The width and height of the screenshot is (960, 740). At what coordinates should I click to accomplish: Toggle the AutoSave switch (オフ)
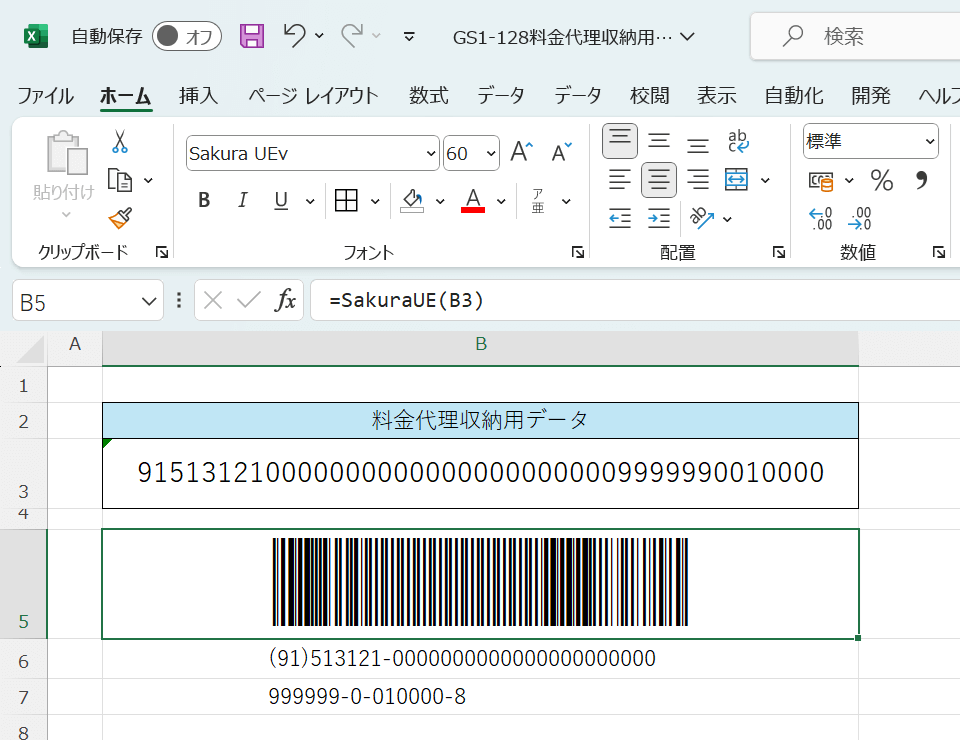pyautogui.click(x=187, y=36)
